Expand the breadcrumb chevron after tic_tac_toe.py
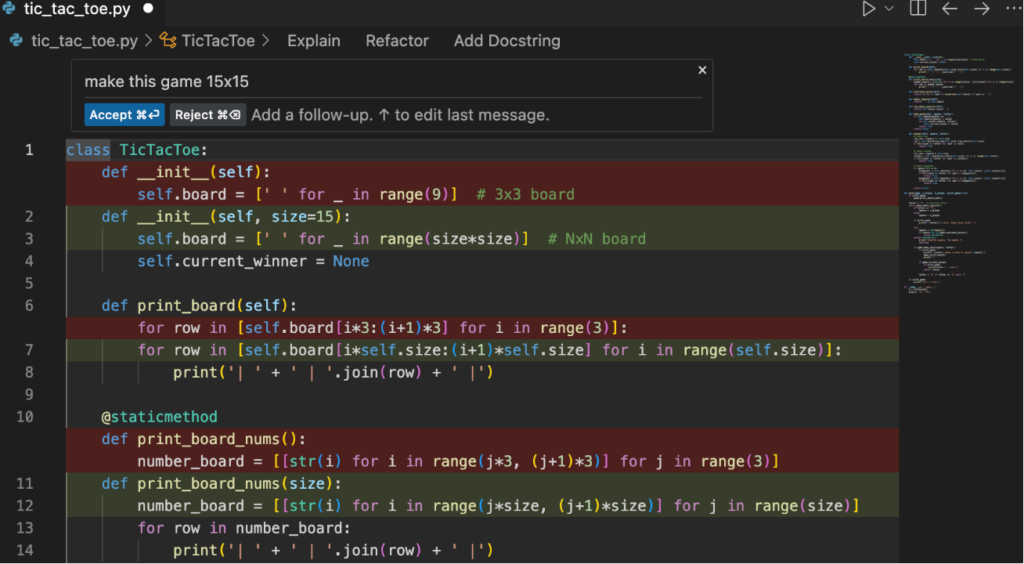 point(148,41)
